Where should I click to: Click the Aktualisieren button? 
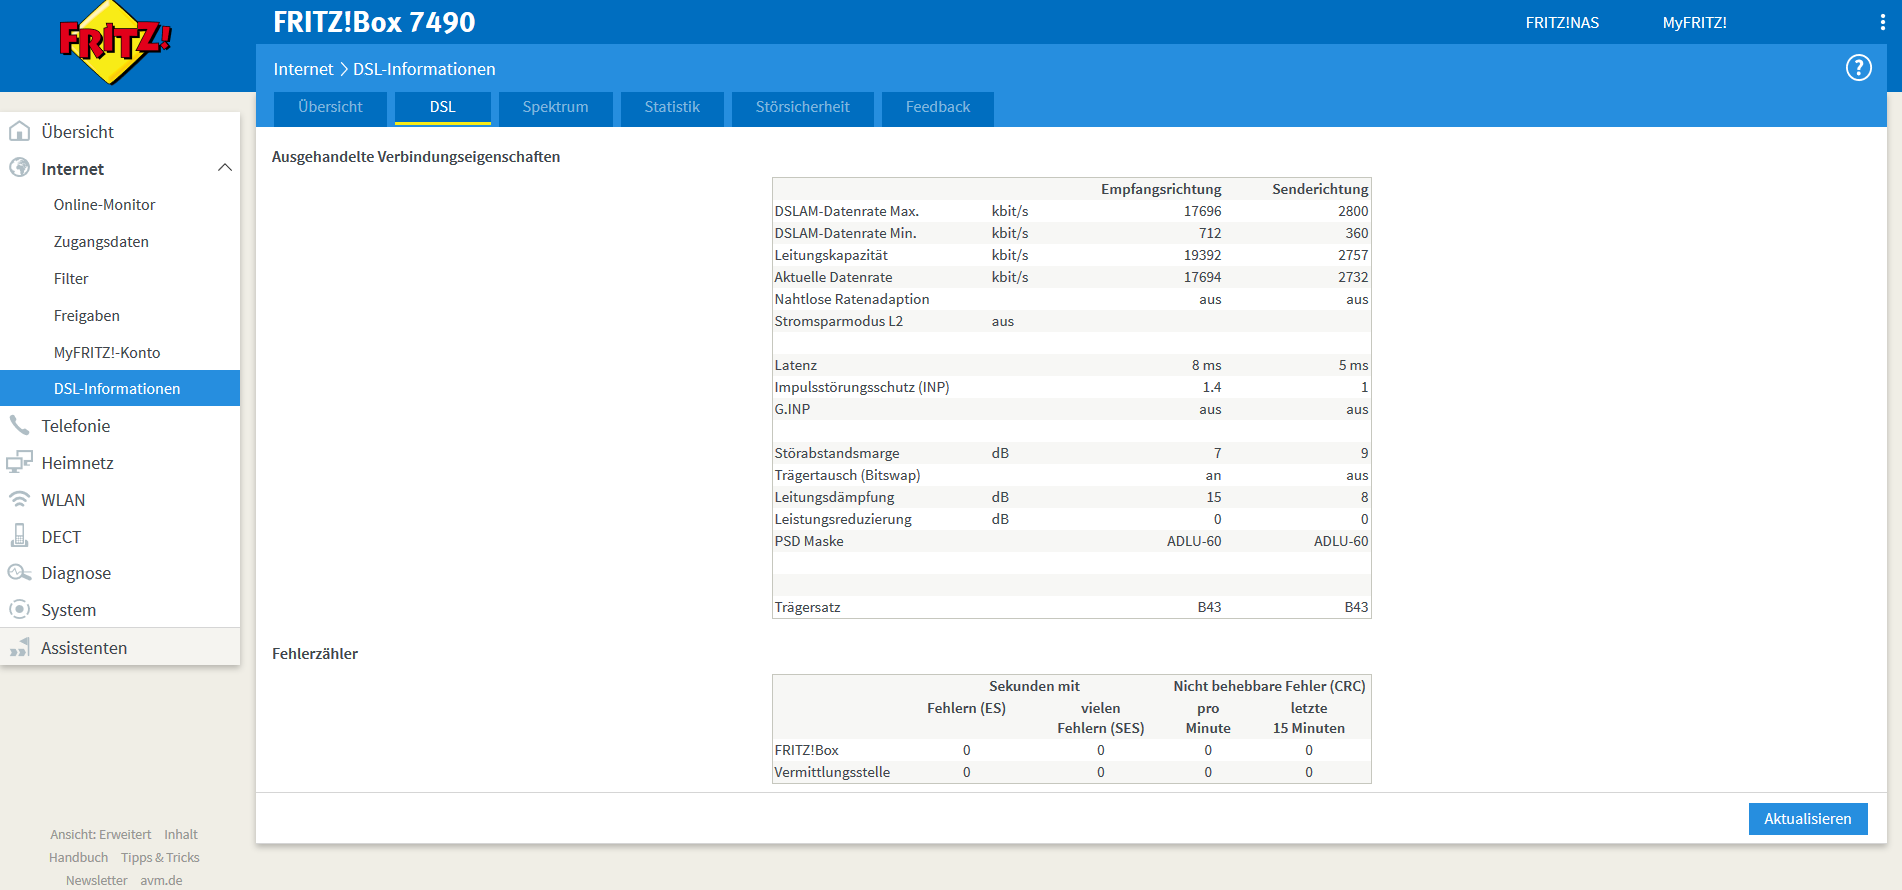1807,819
